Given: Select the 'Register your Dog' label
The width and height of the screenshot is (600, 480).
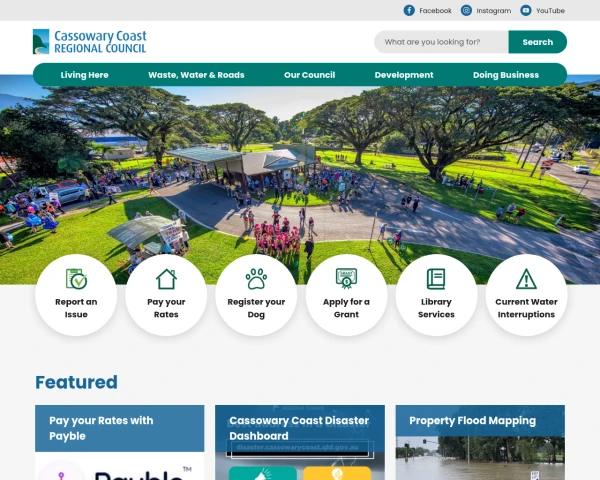Looking at the screenshot, I should 256,308.
